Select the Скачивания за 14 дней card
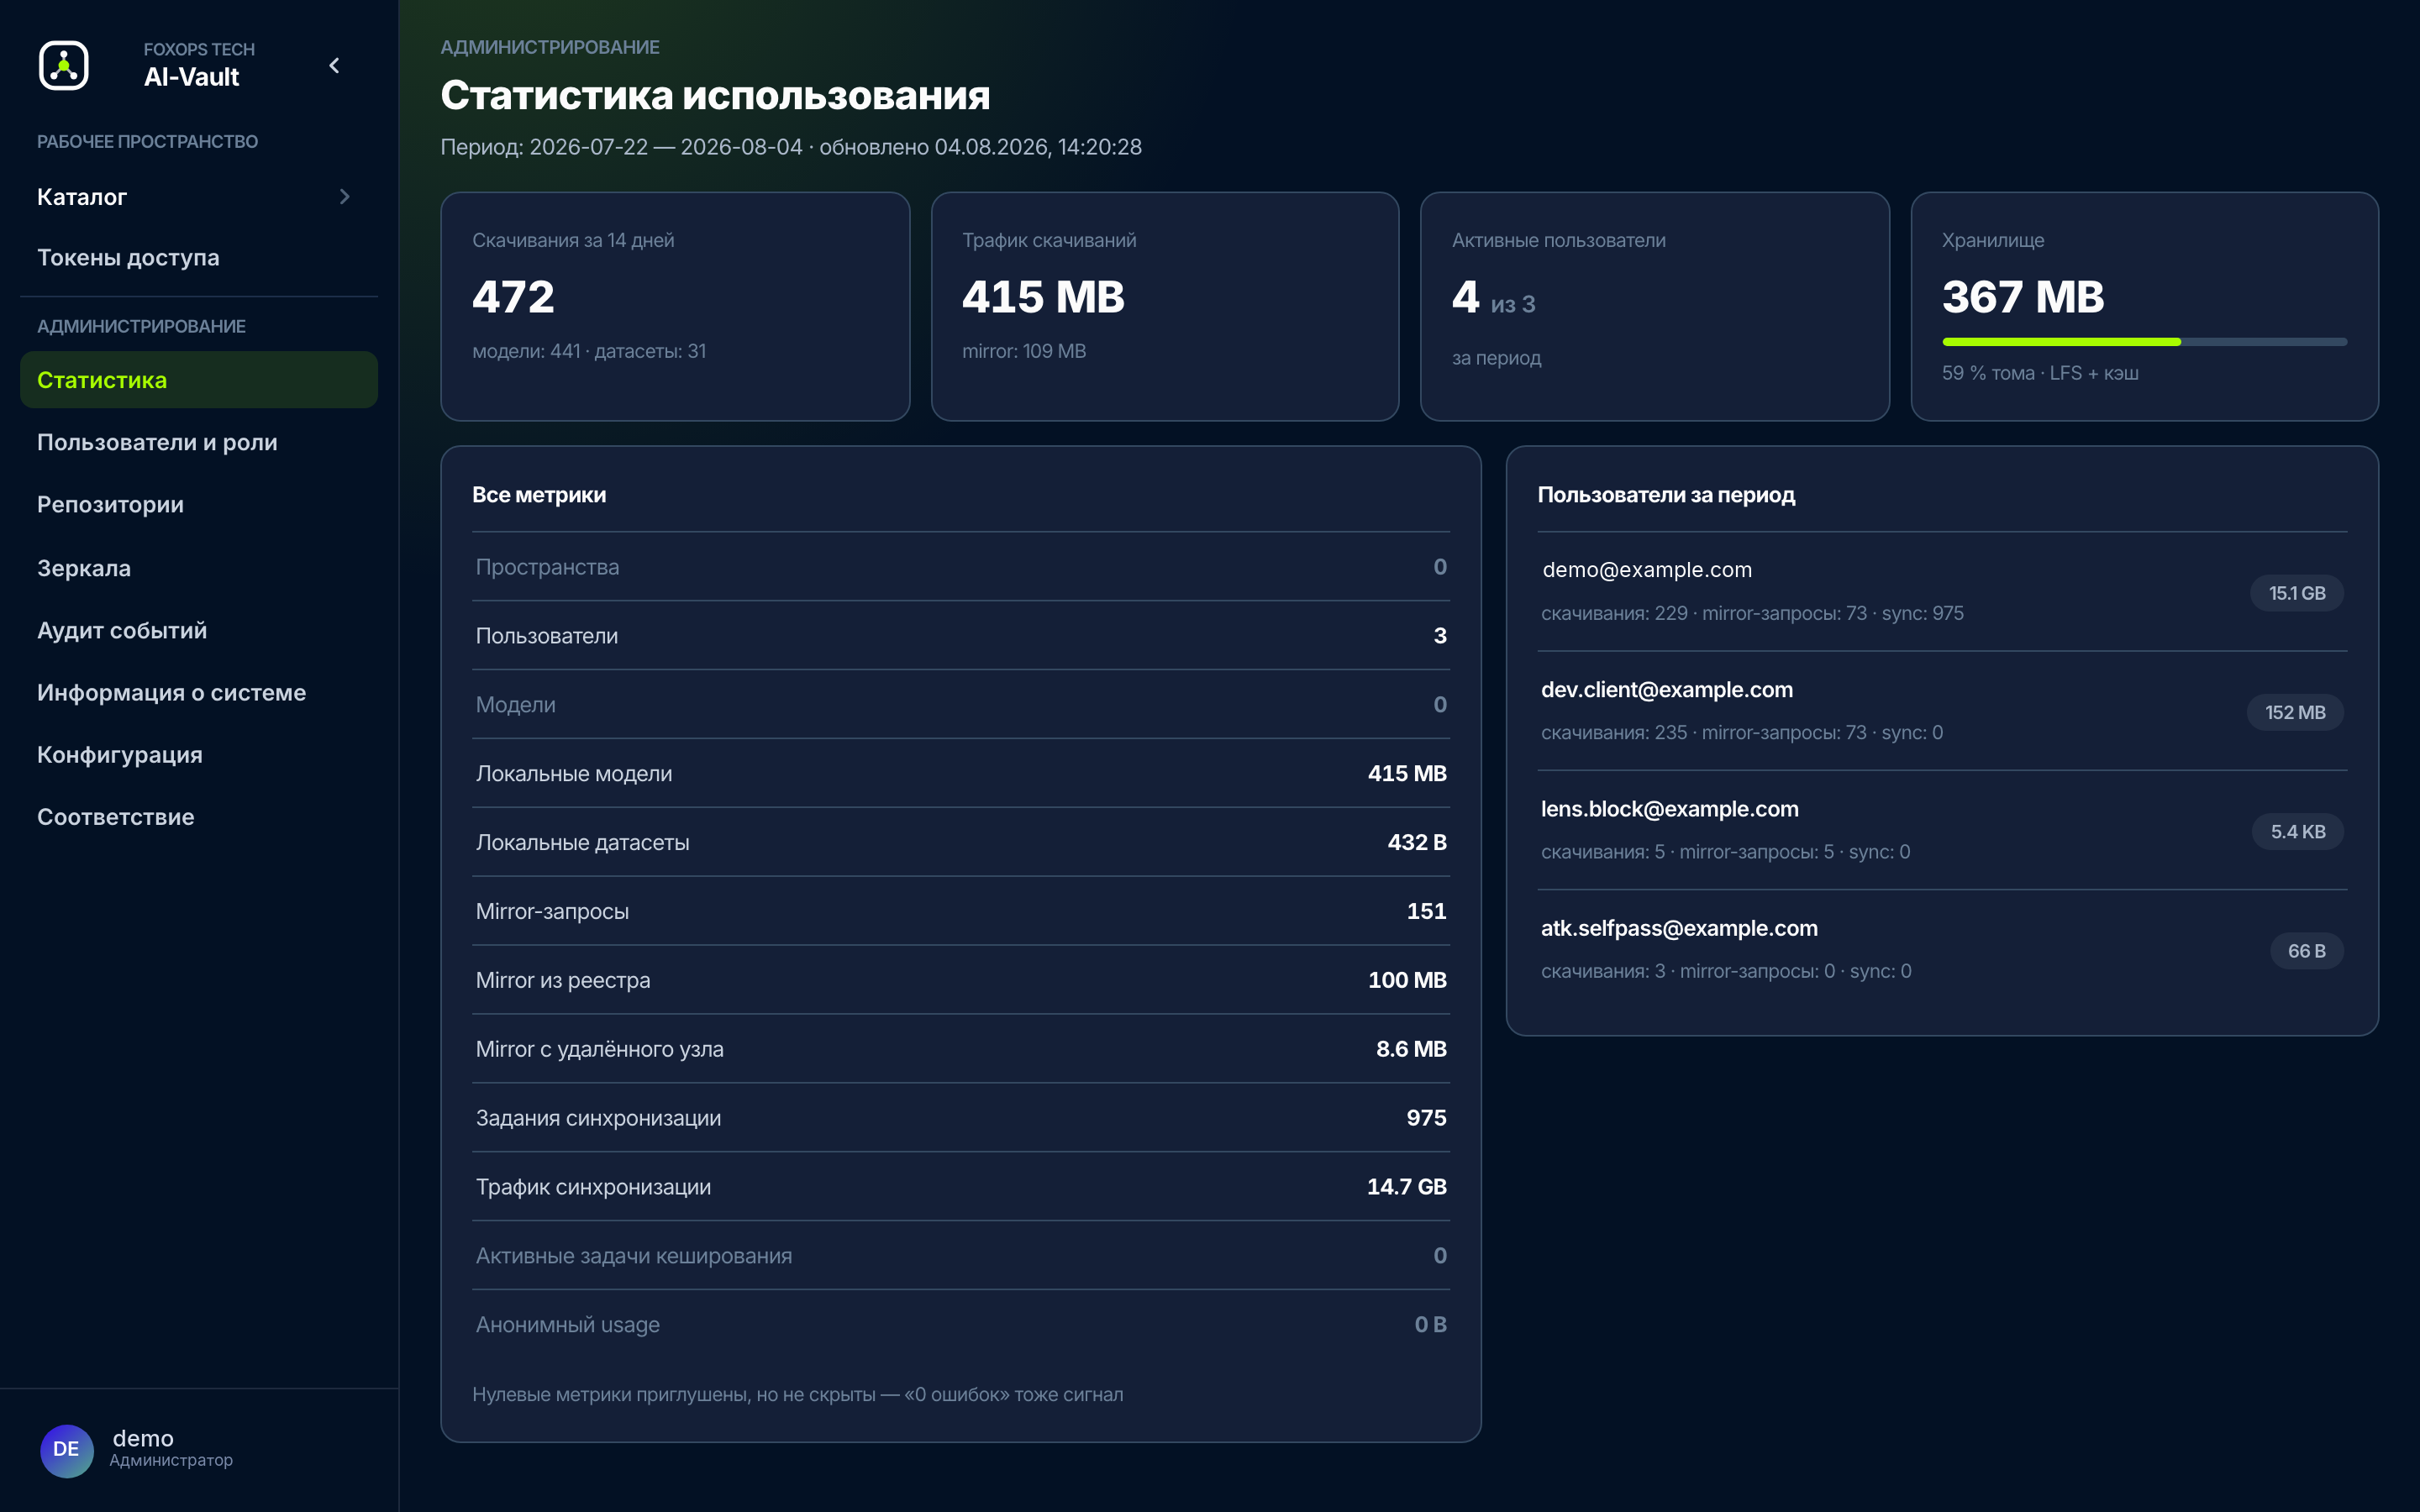The image size is (2420, 1512). [x=675, y=306]
